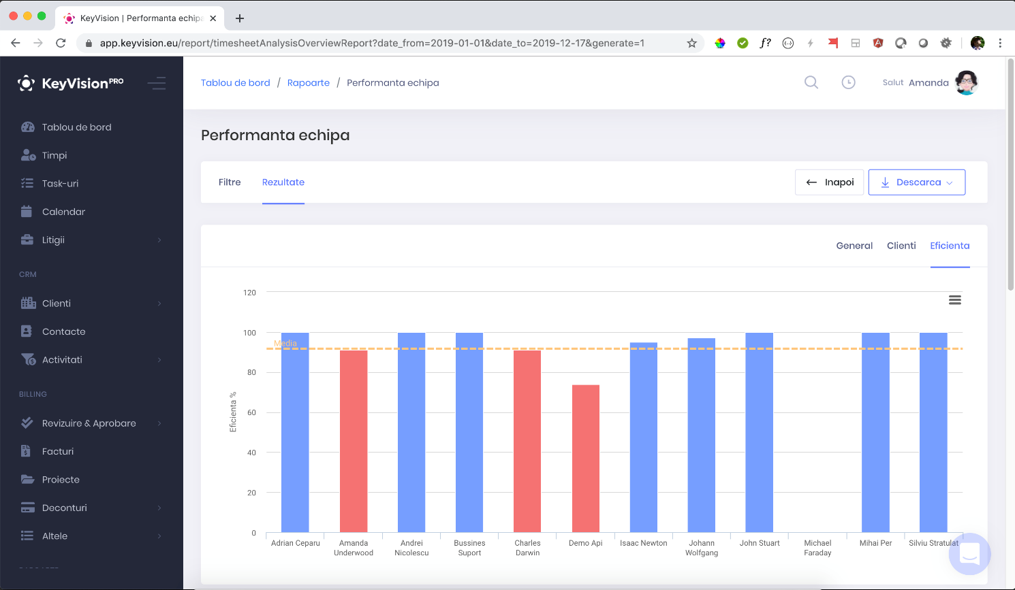The height and width of the screenshot is (590, 1015).
Task: Expand the Altele submenu chevron
Action: [159, 536]
